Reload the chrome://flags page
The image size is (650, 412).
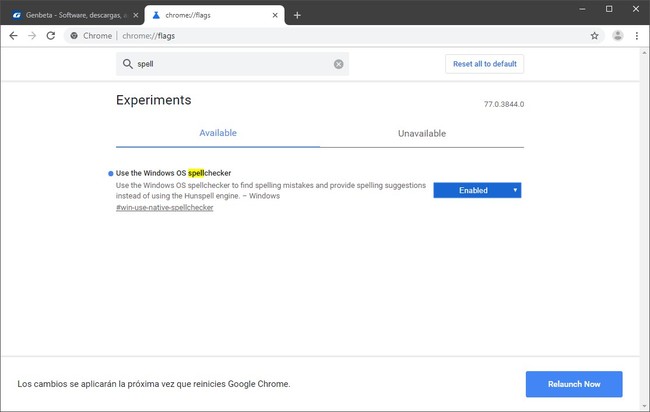[x=51, y=36]
